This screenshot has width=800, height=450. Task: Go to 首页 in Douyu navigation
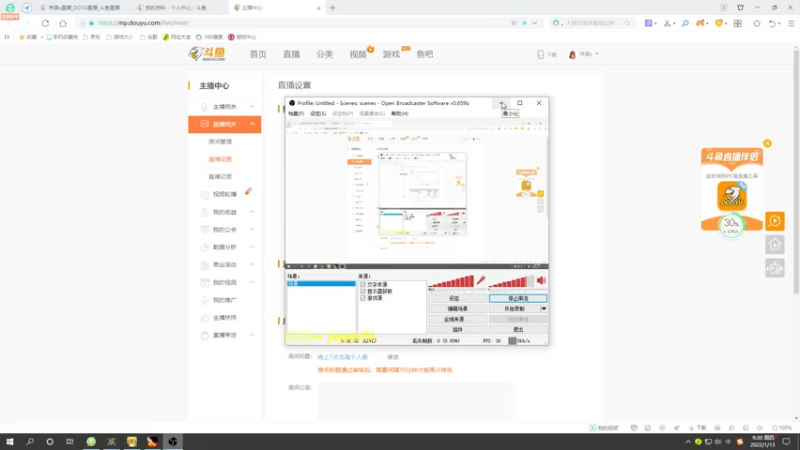point(258,54)
